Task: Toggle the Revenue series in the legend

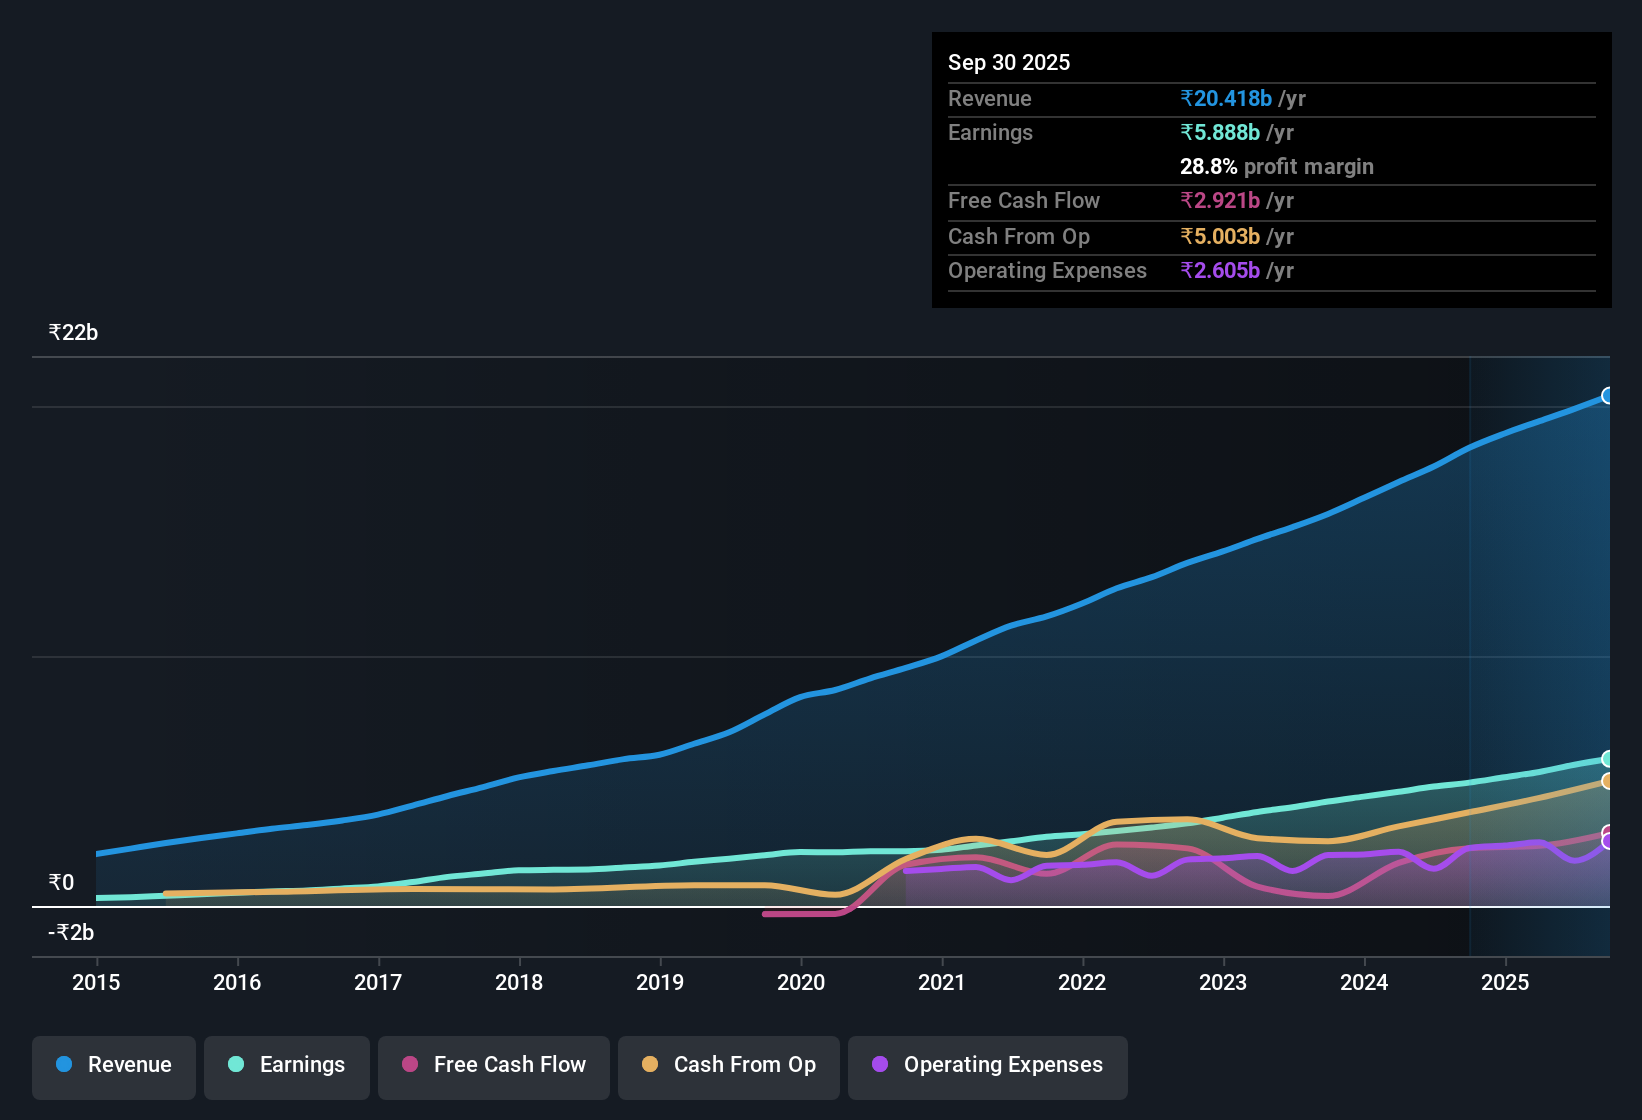Action: pyautogui.click(x=113, y=1065)
